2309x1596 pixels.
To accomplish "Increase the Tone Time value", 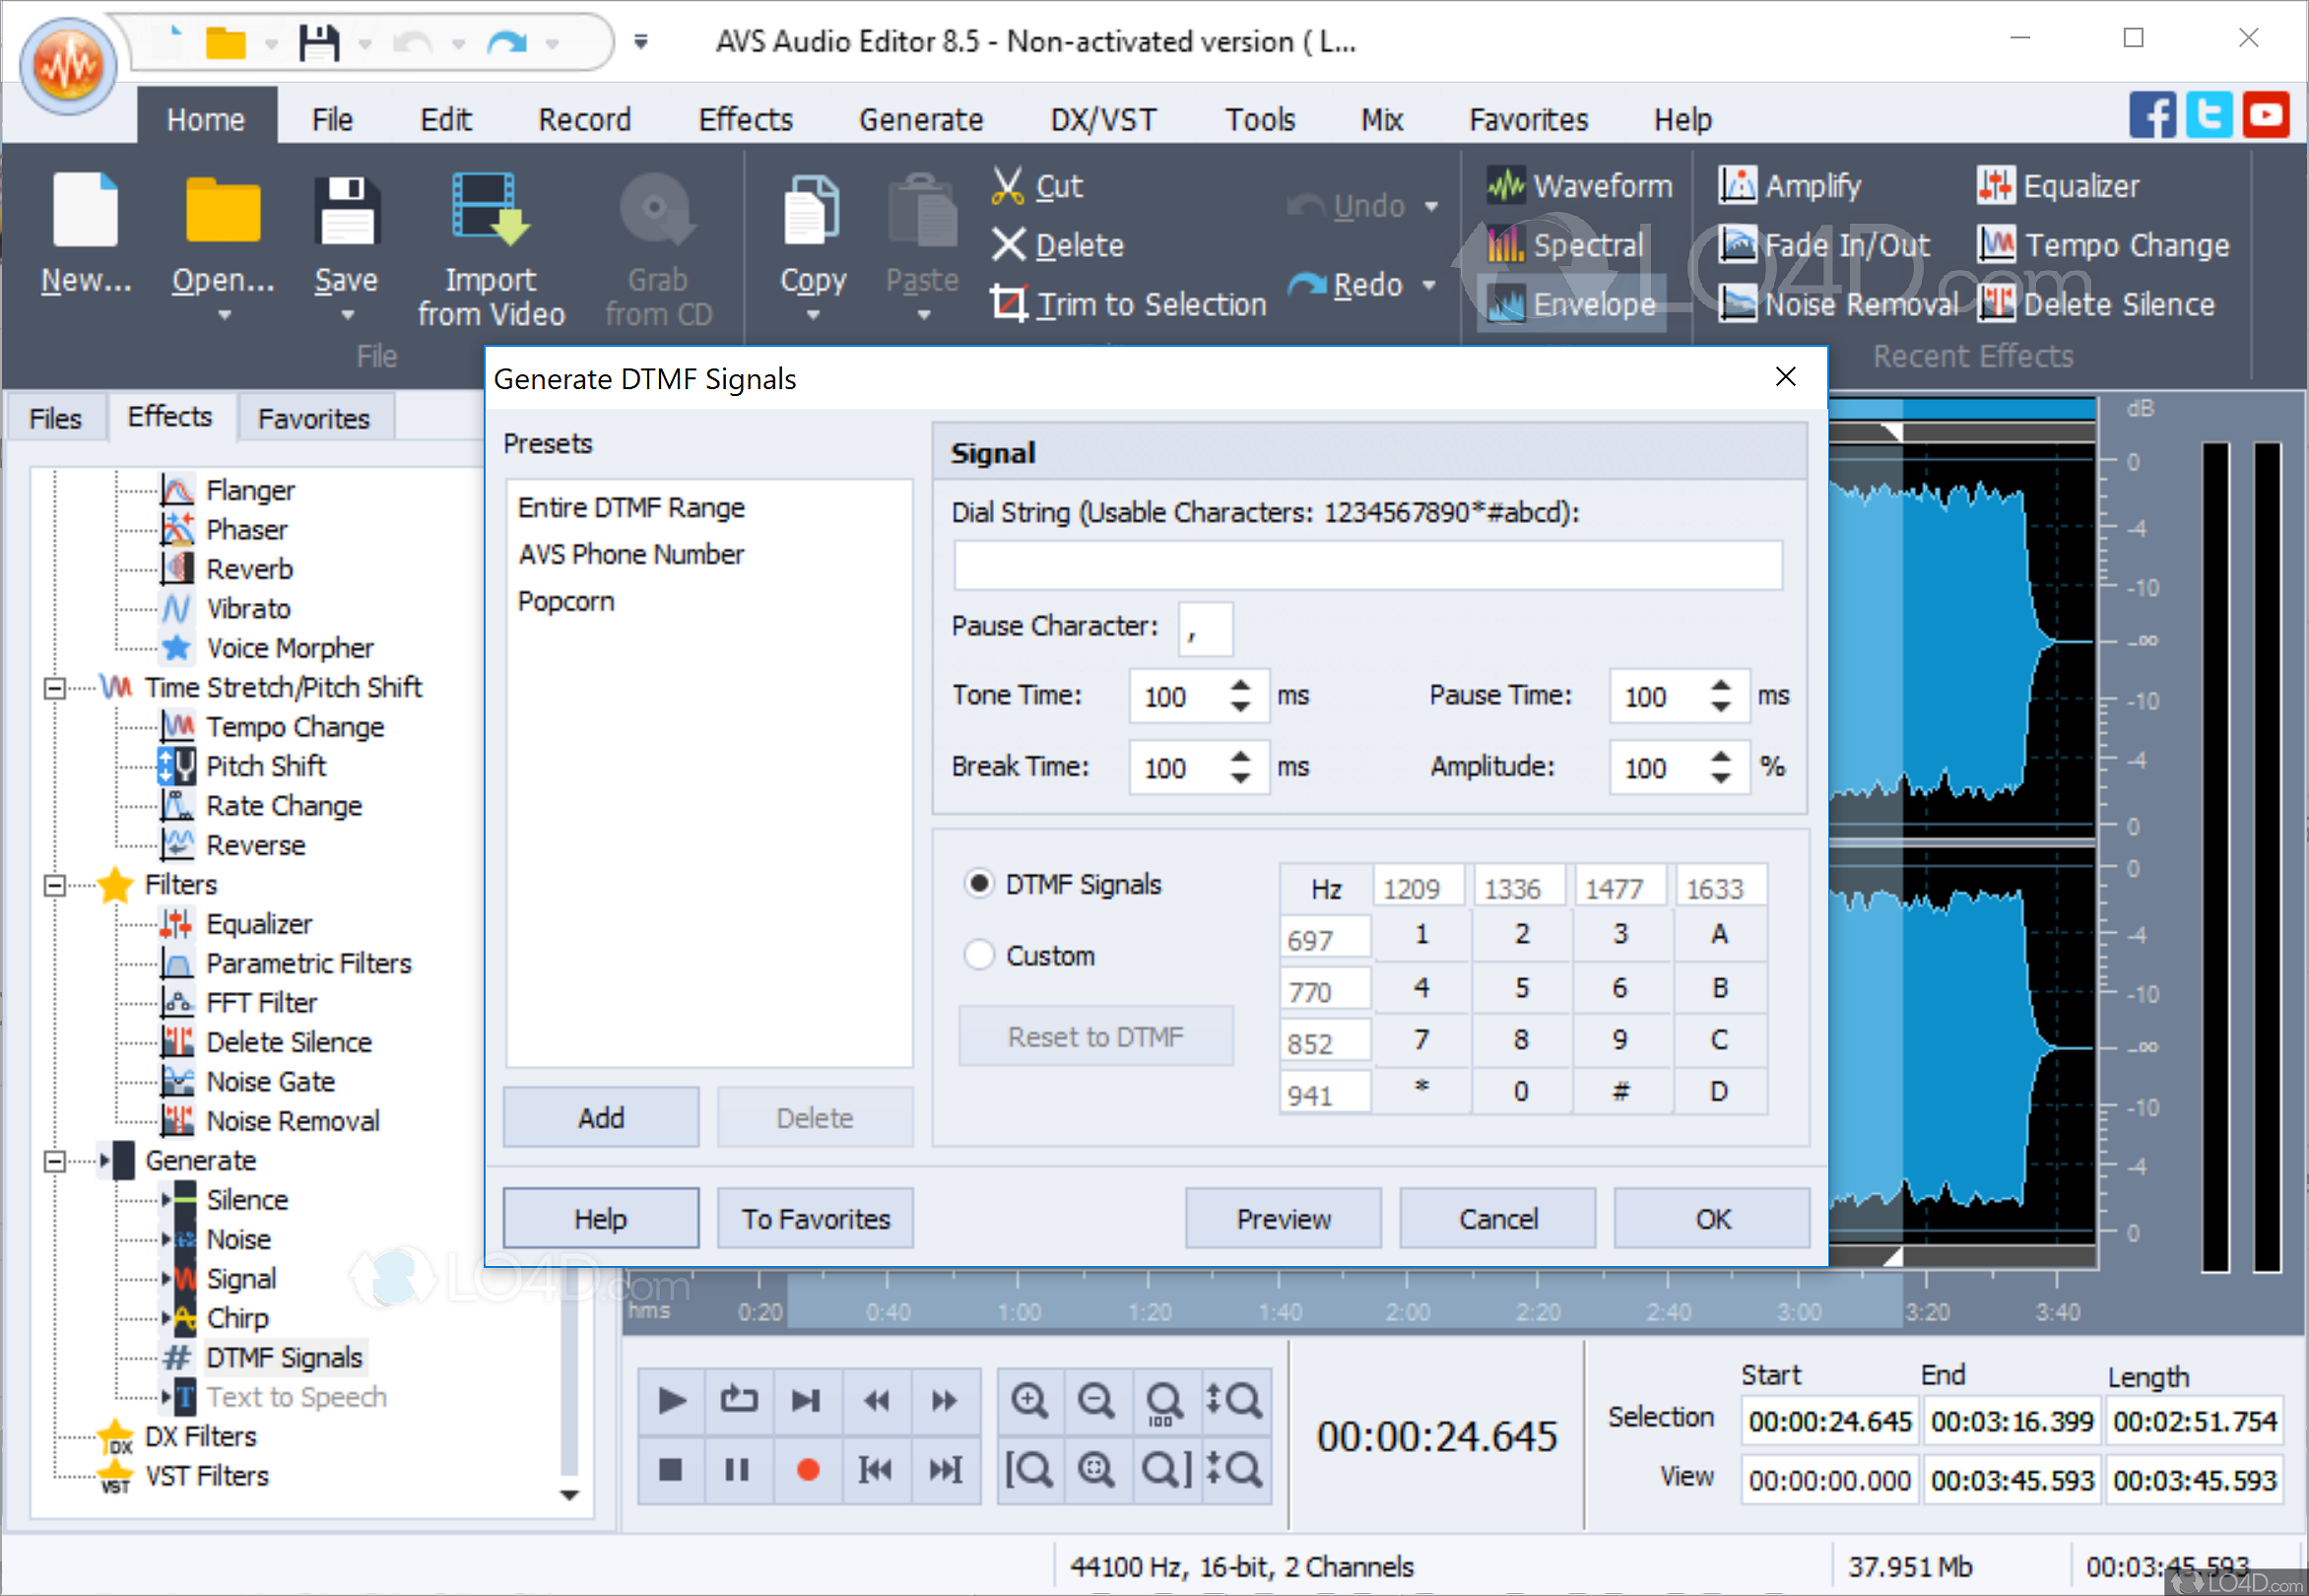I will click(1241, 686).
